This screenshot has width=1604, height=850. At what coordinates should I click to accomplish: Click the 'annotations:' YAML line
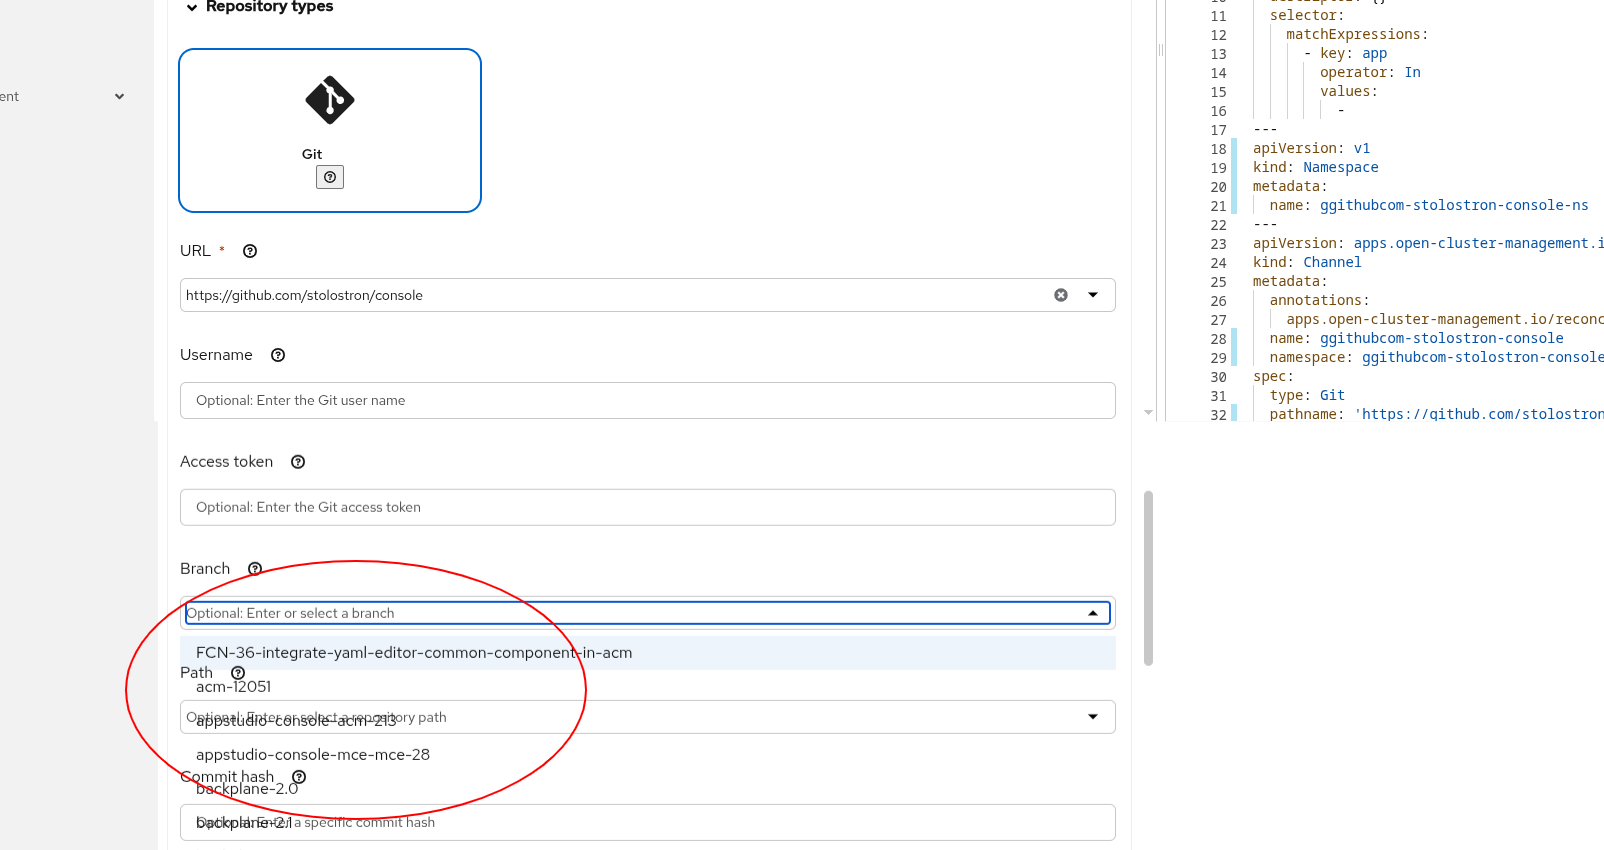[1320, 300]
